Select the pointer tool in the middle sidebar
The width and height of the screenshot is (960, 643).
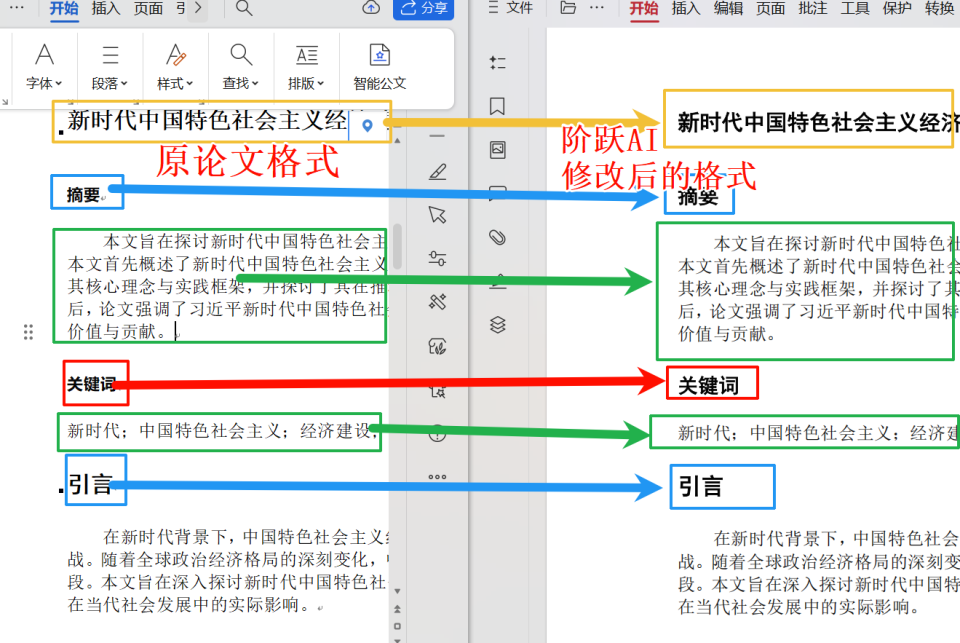point(437,213)
